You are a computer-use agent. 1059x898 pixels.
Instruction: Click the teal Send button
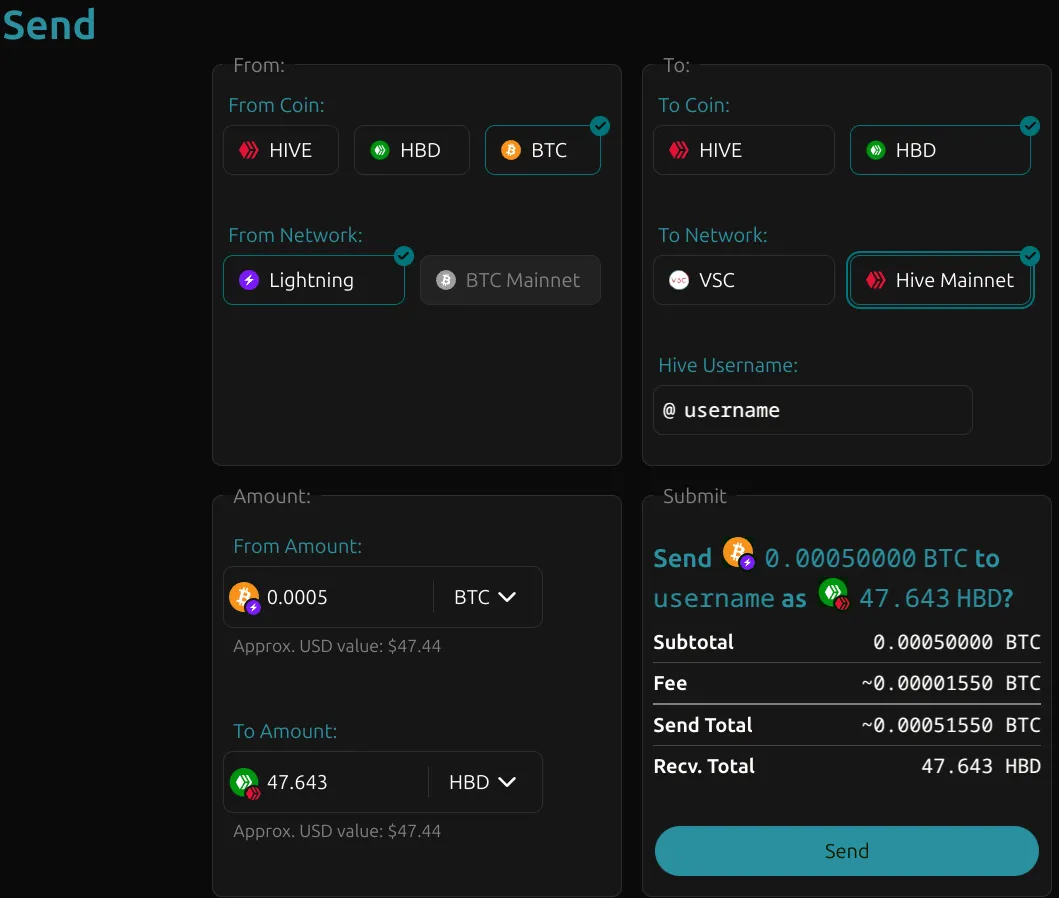pos(846,851)
